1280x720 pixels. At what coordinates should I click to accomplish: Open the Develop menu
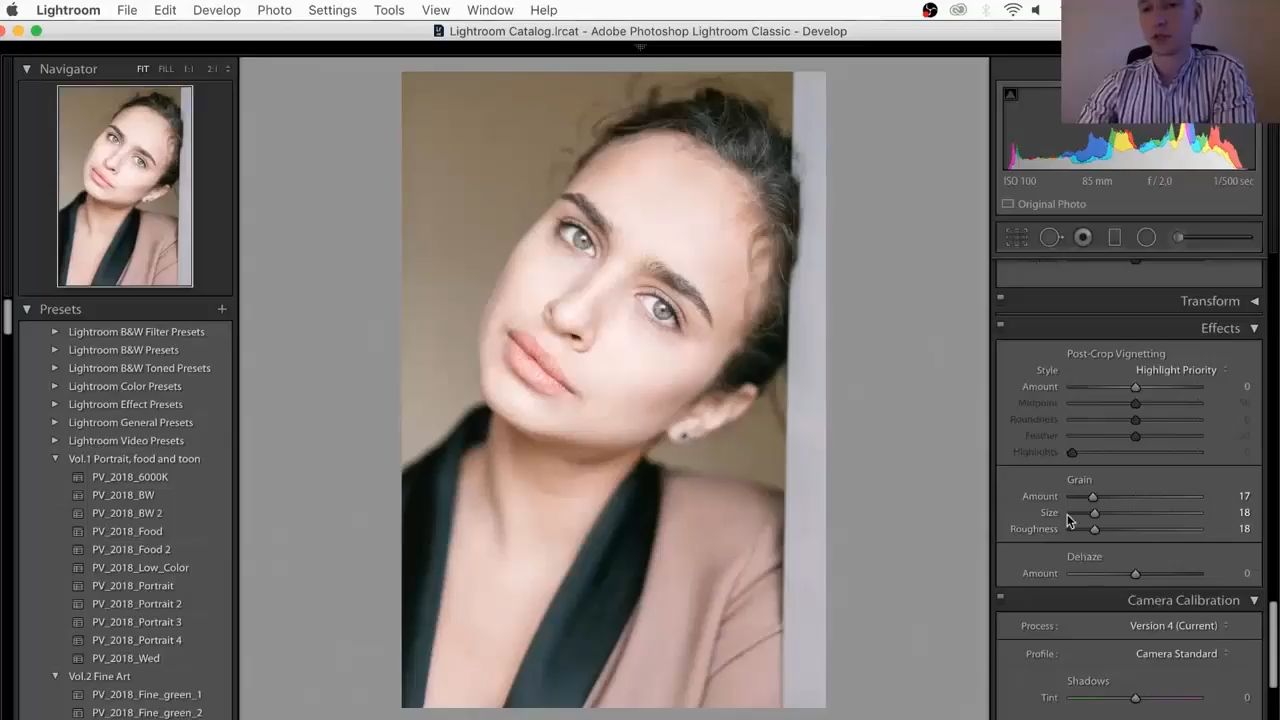[x=216, y=10]
